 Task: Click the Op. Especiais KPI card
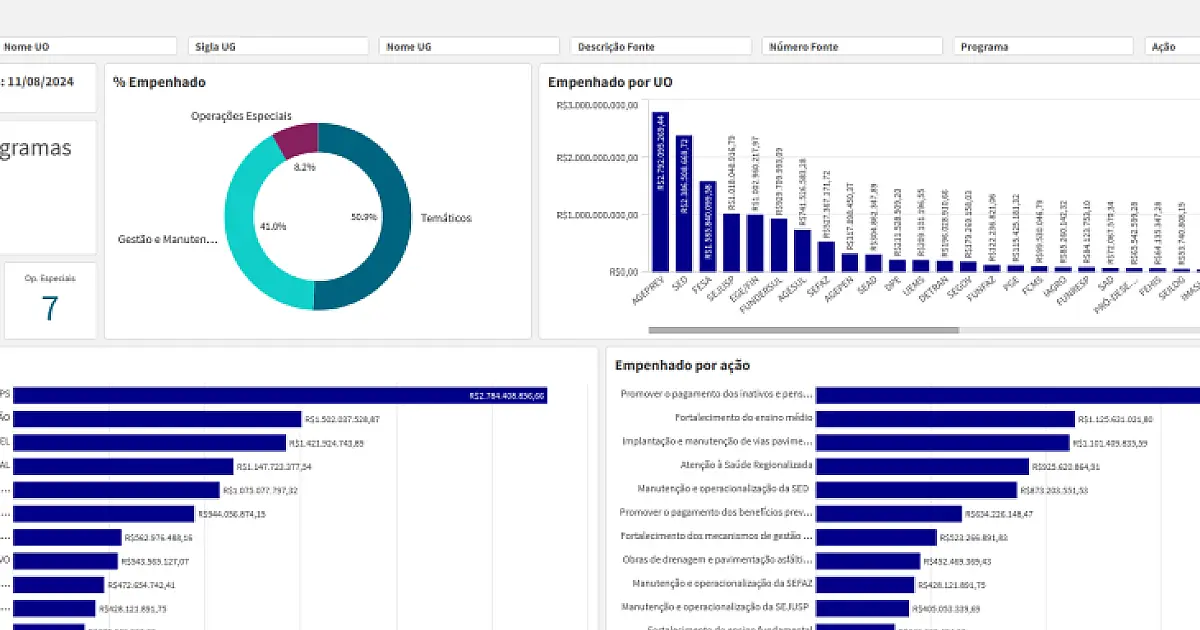click(50, 301)
